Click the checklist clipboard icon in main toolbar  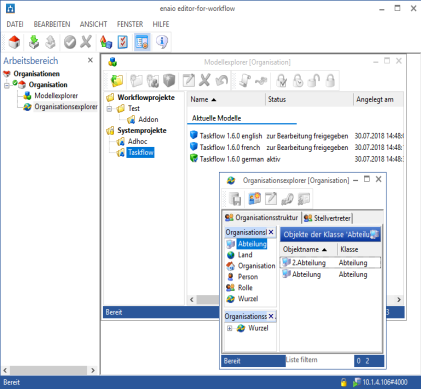point(123,42)
